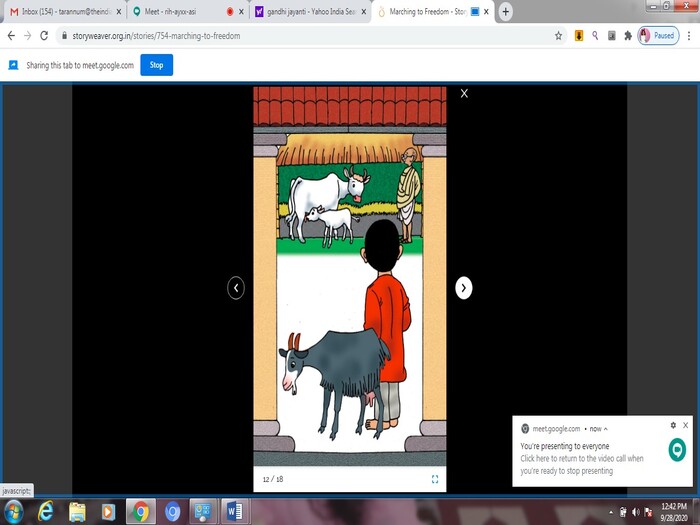Open the control panel taskbar icon
Screen dimensions: 700x525
pos(203,512)
